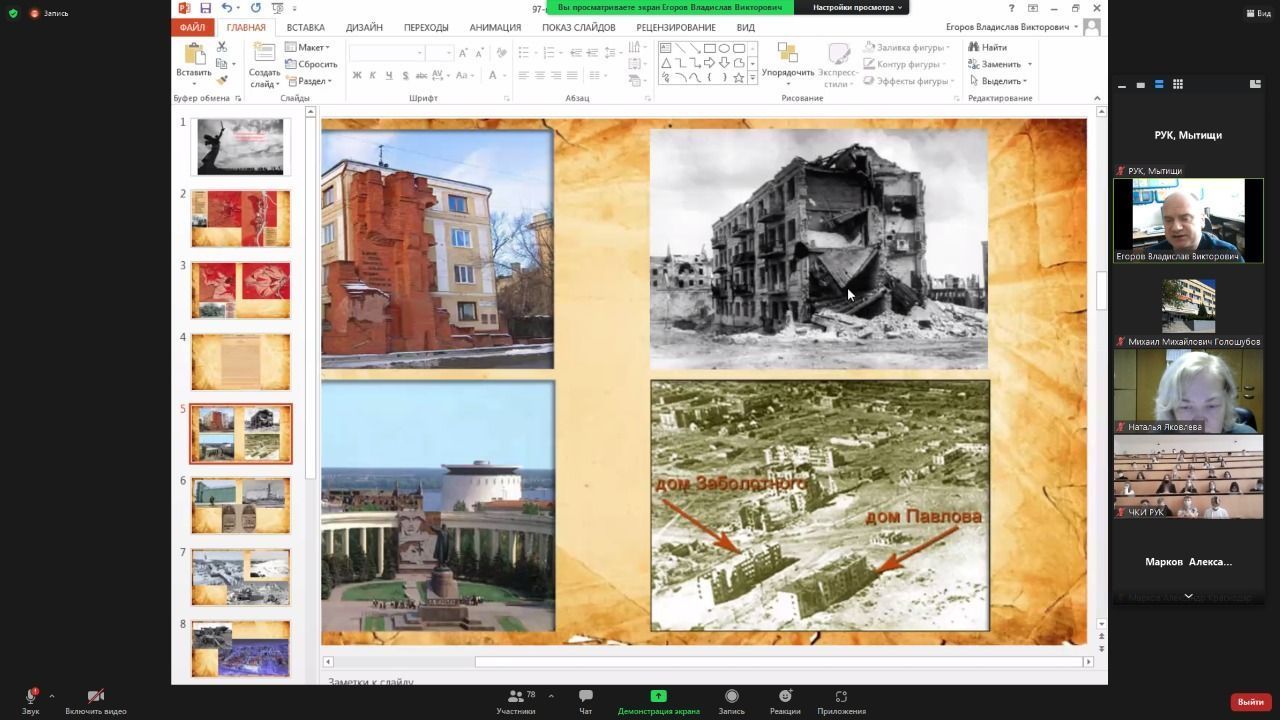The image size is (1280, 720).
Task: Toggle italic (К) formatting
Action: (373, 75)
